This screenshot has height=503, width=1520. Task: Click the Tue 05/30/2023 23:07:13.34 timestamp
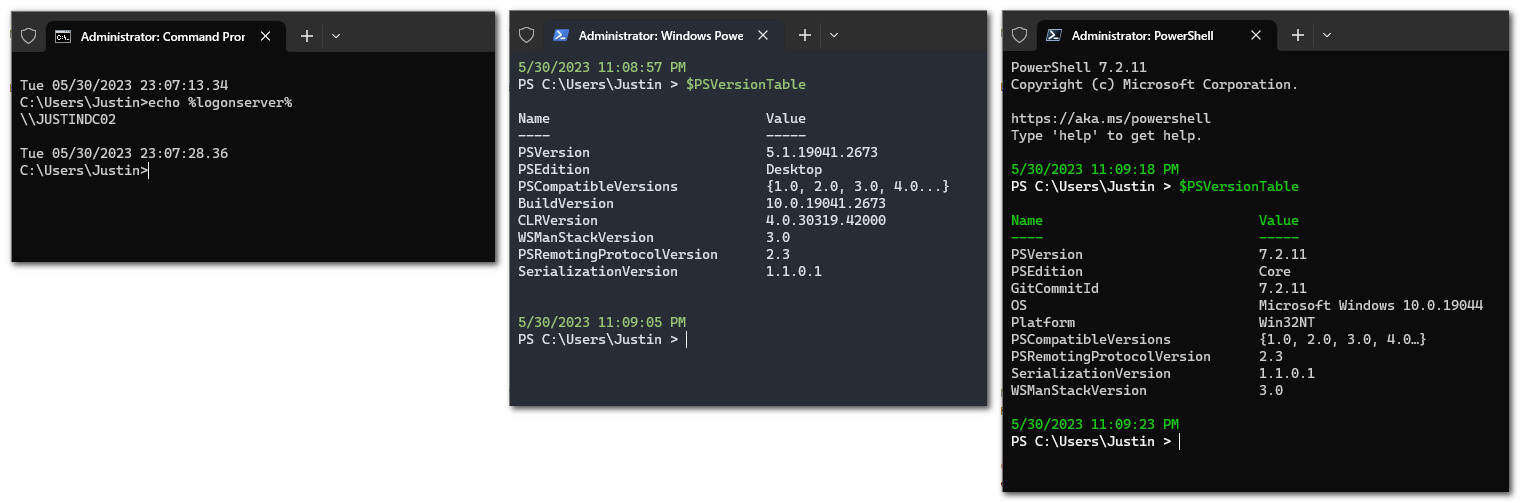(x=124, y=85)
